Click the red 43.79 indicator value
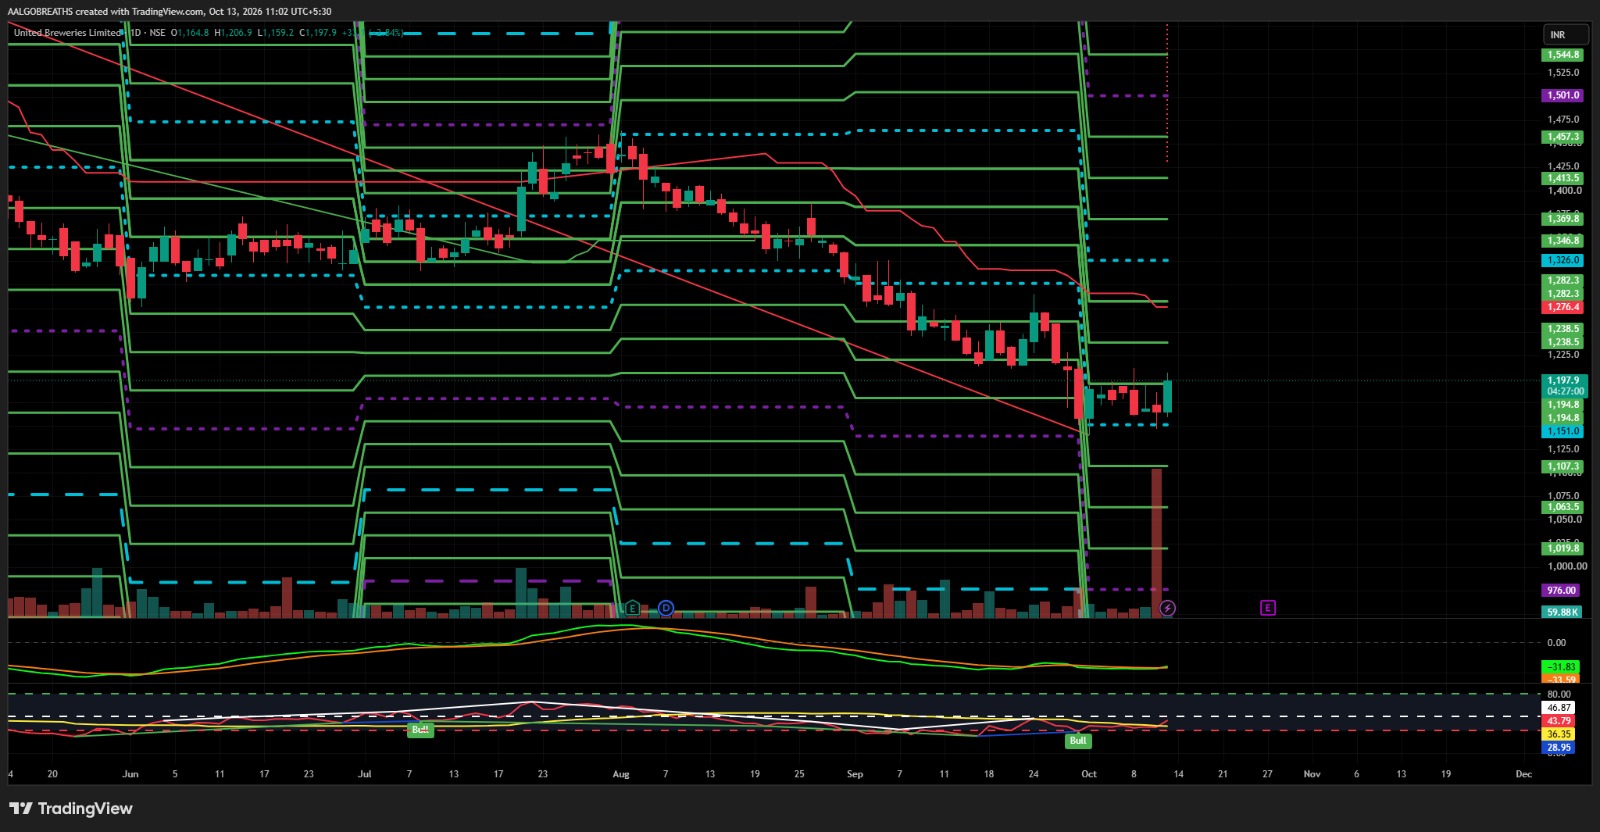The width and height of the screenshot is (1600, 832). pyautogui.click(x=1559, y=721)
